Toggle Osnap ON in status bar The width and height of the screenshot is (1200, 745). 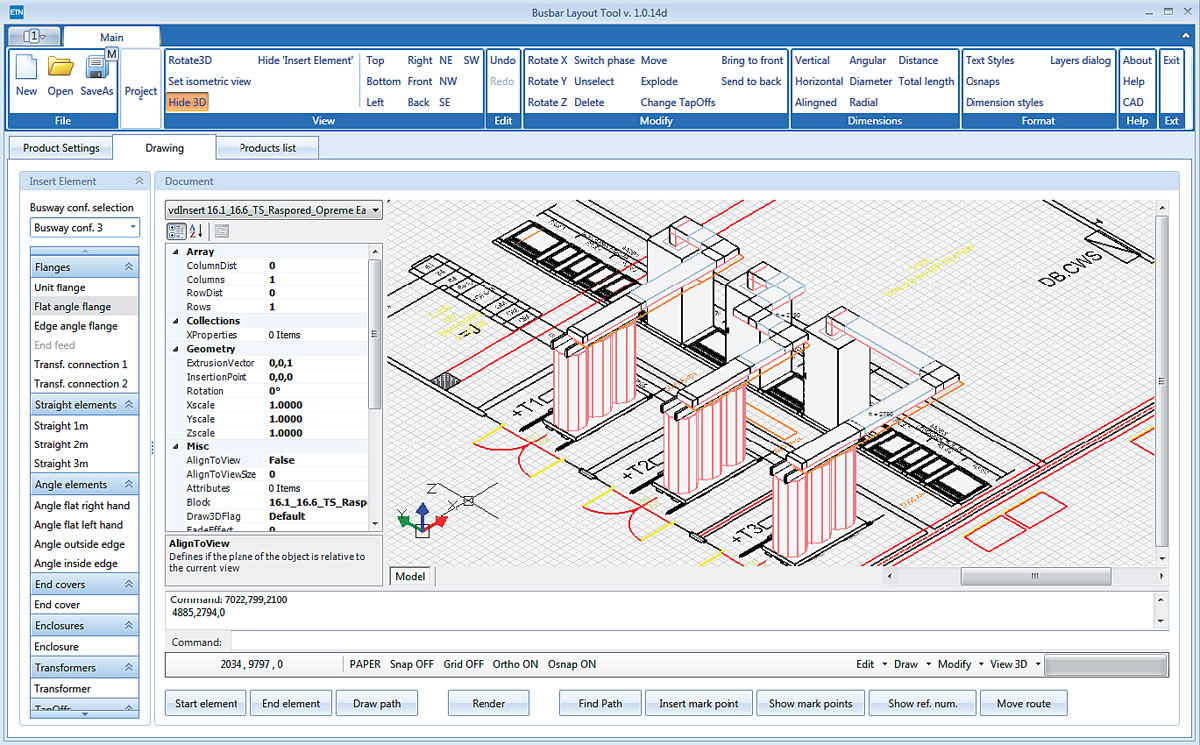572,664
